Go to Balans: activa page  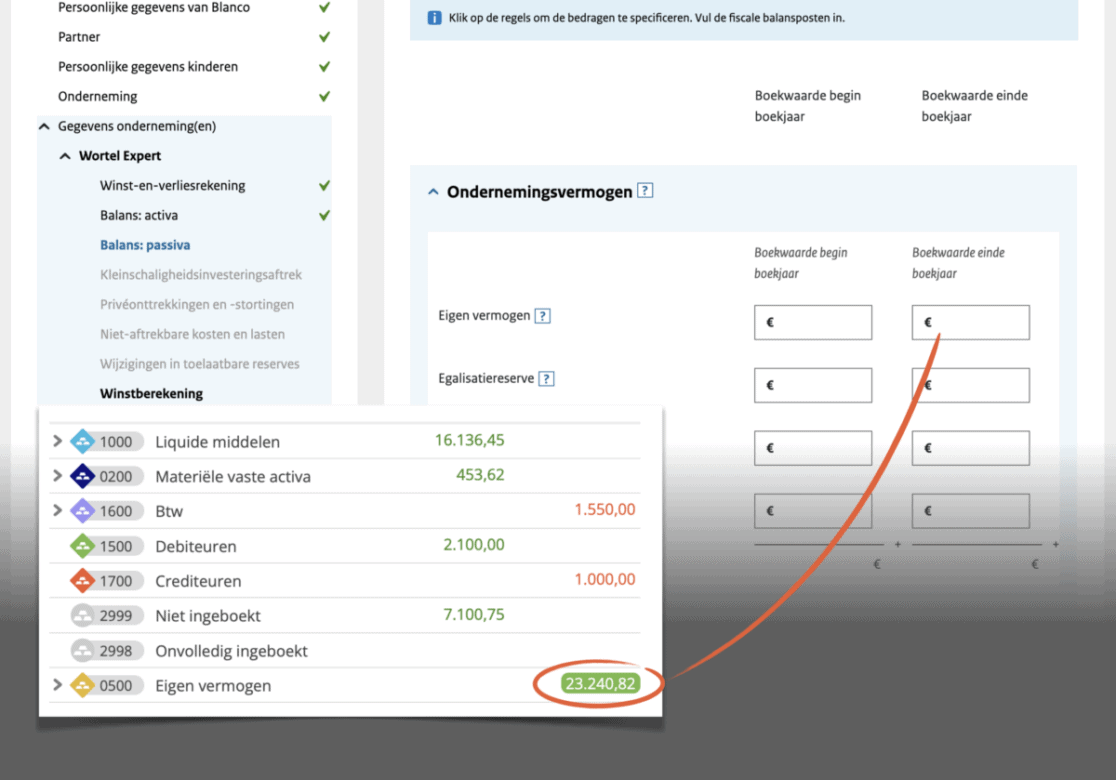point(139,215)
